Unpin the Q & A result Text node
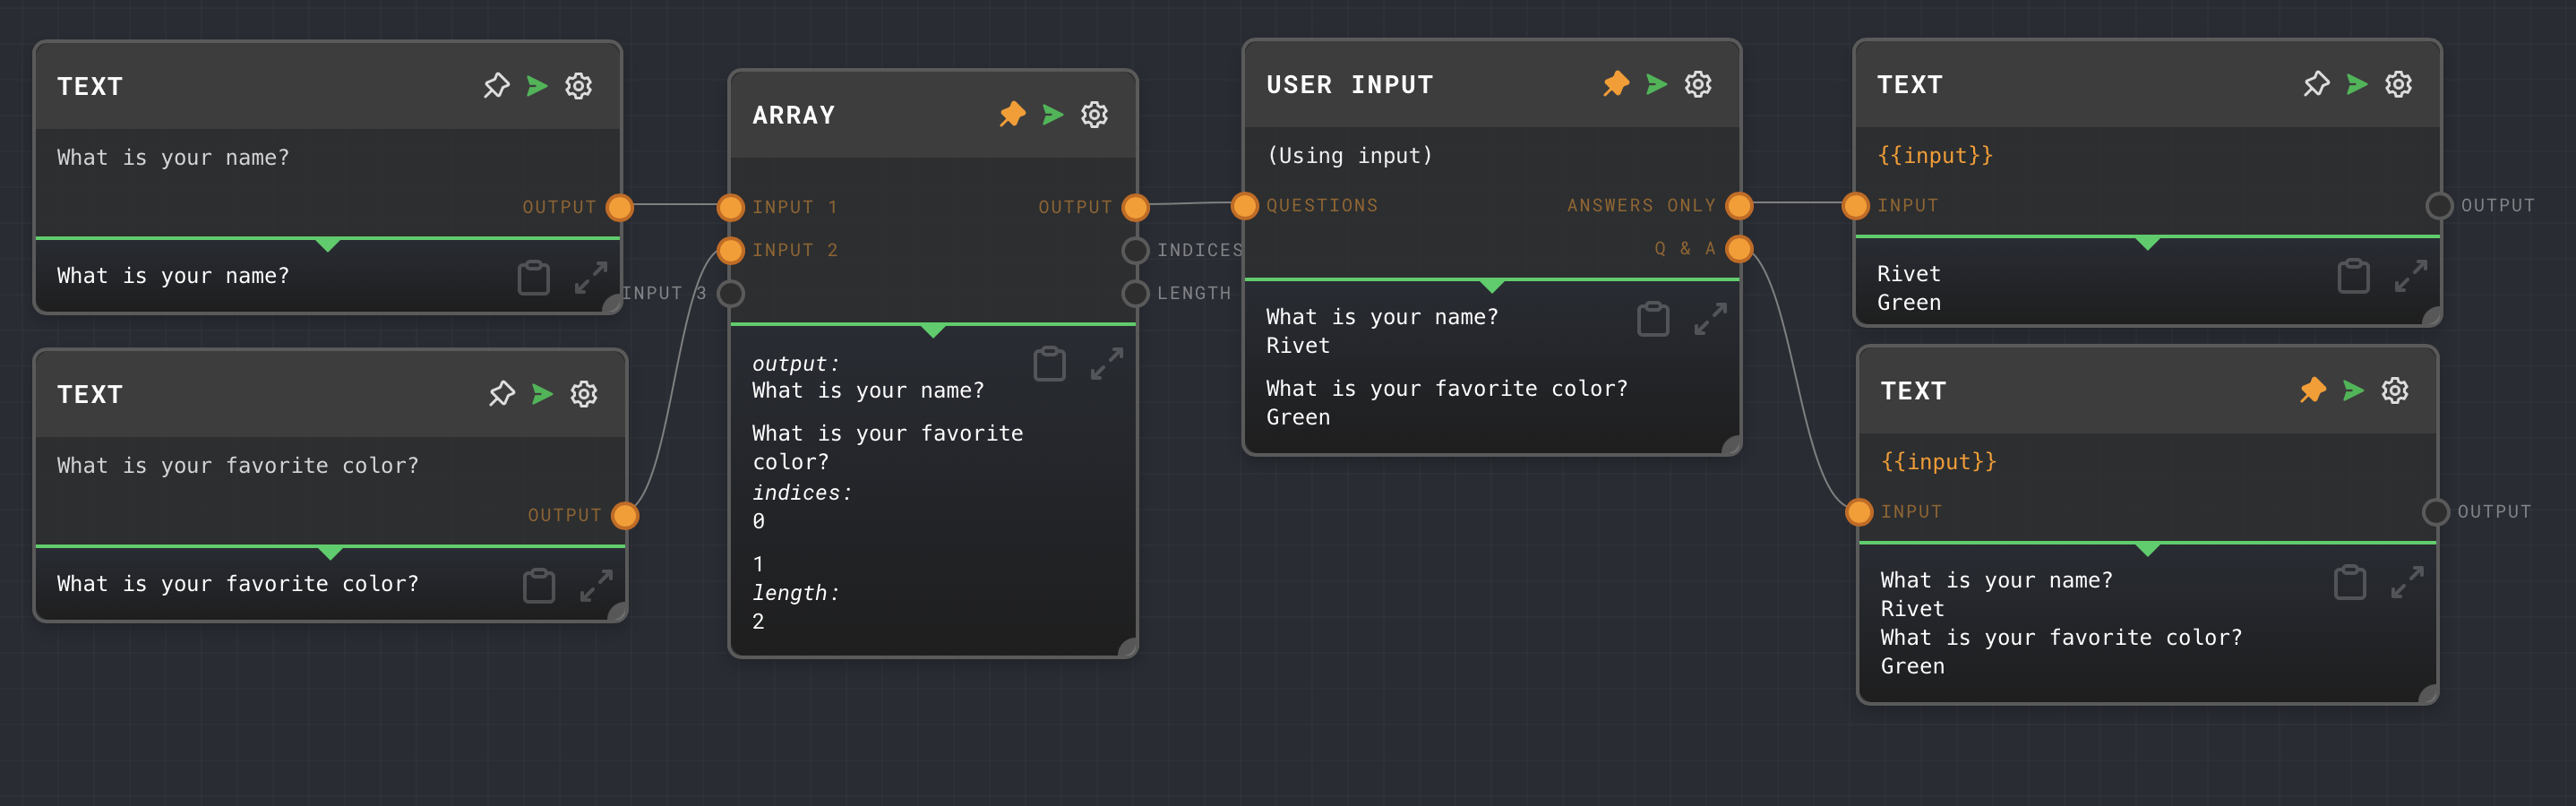Image resolution: width=2576 pixels, height=806 pixels. point(2312,390)
